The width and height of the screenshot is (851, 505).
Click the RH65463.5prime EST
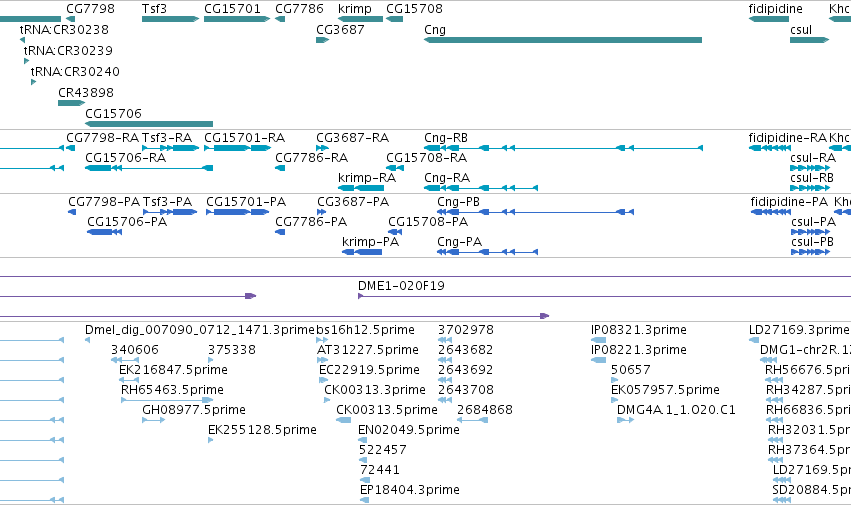click(167, 400)
